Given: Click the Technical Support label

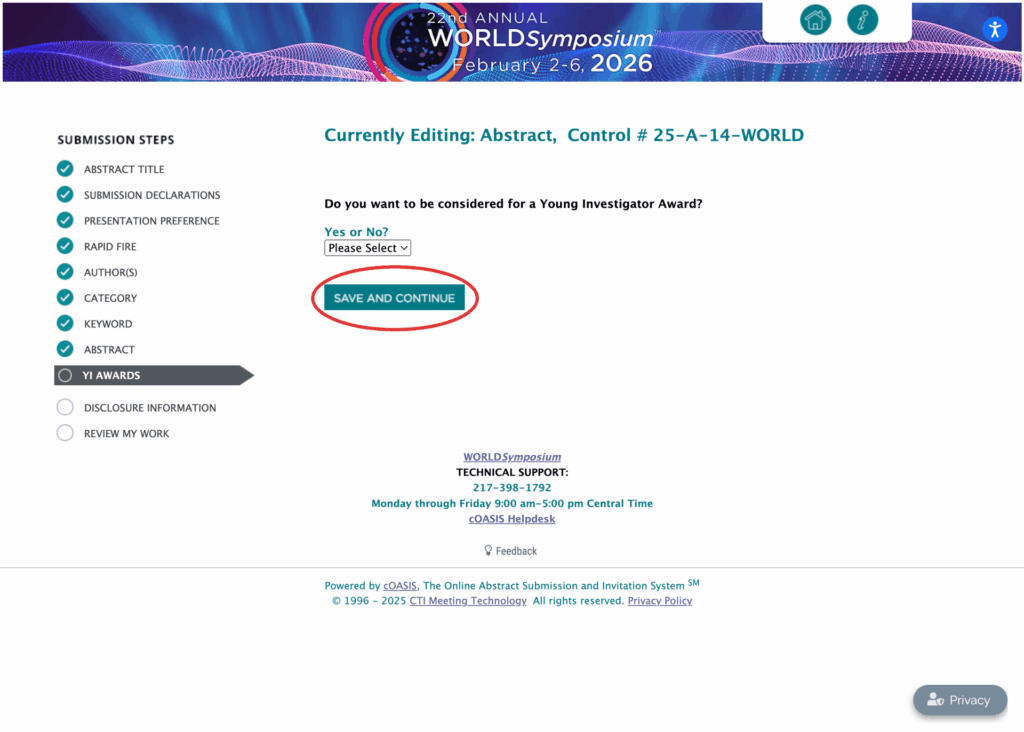Looking at the screenshot, I should (512, 472).
